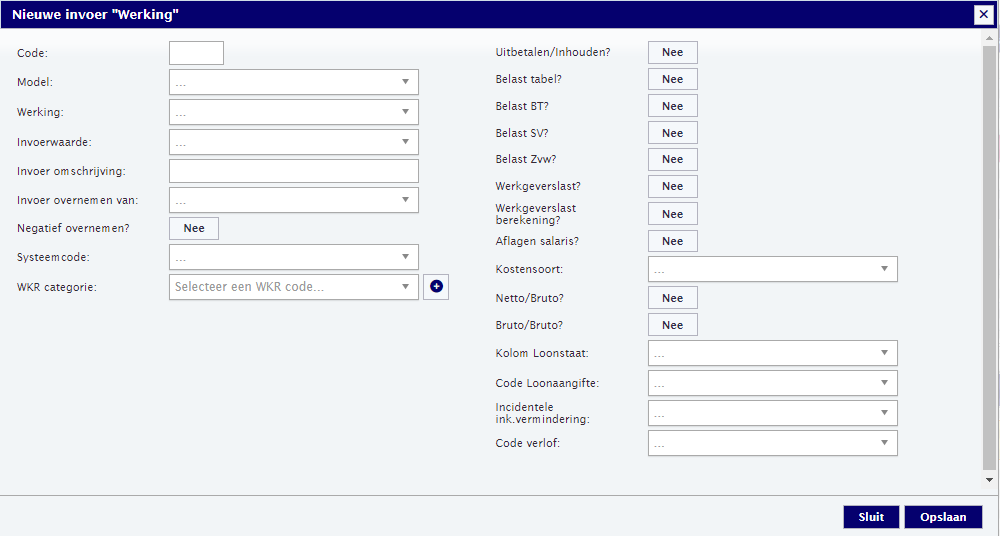This screenshot has height=536, width=1000.
Task: Focus the Code input field
Action: coord(196,53)
